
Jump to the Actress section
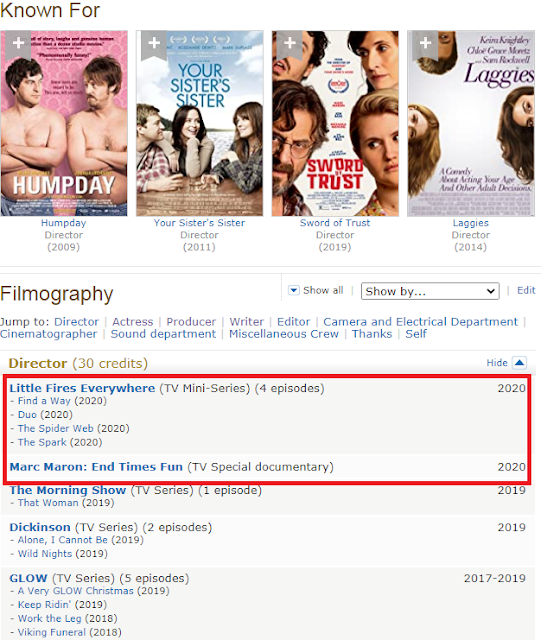(133, 322)
